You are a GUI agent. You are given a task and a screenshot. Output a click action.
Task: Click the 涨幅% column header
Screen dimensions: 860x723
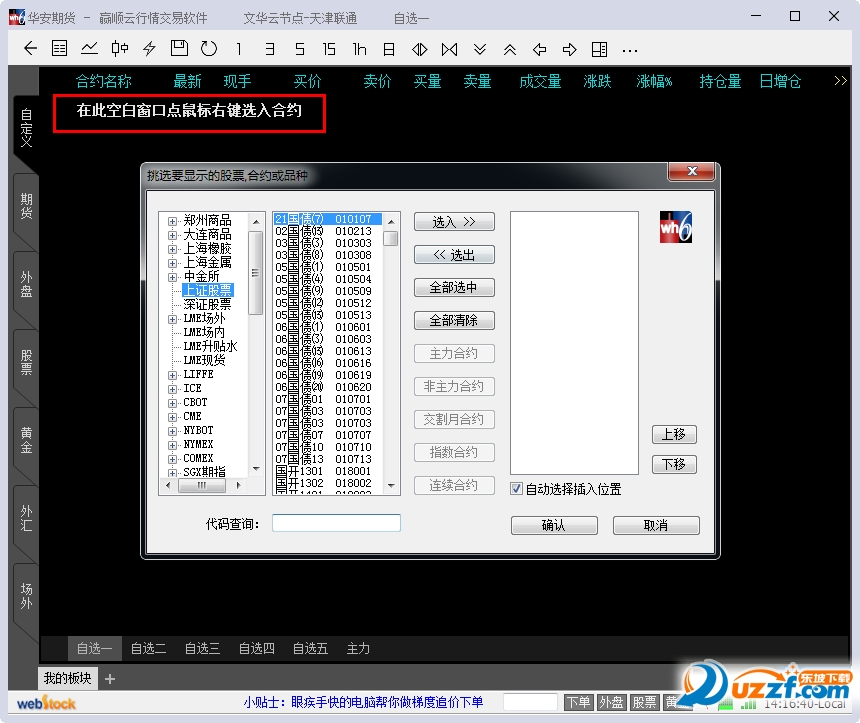(654, 81)
